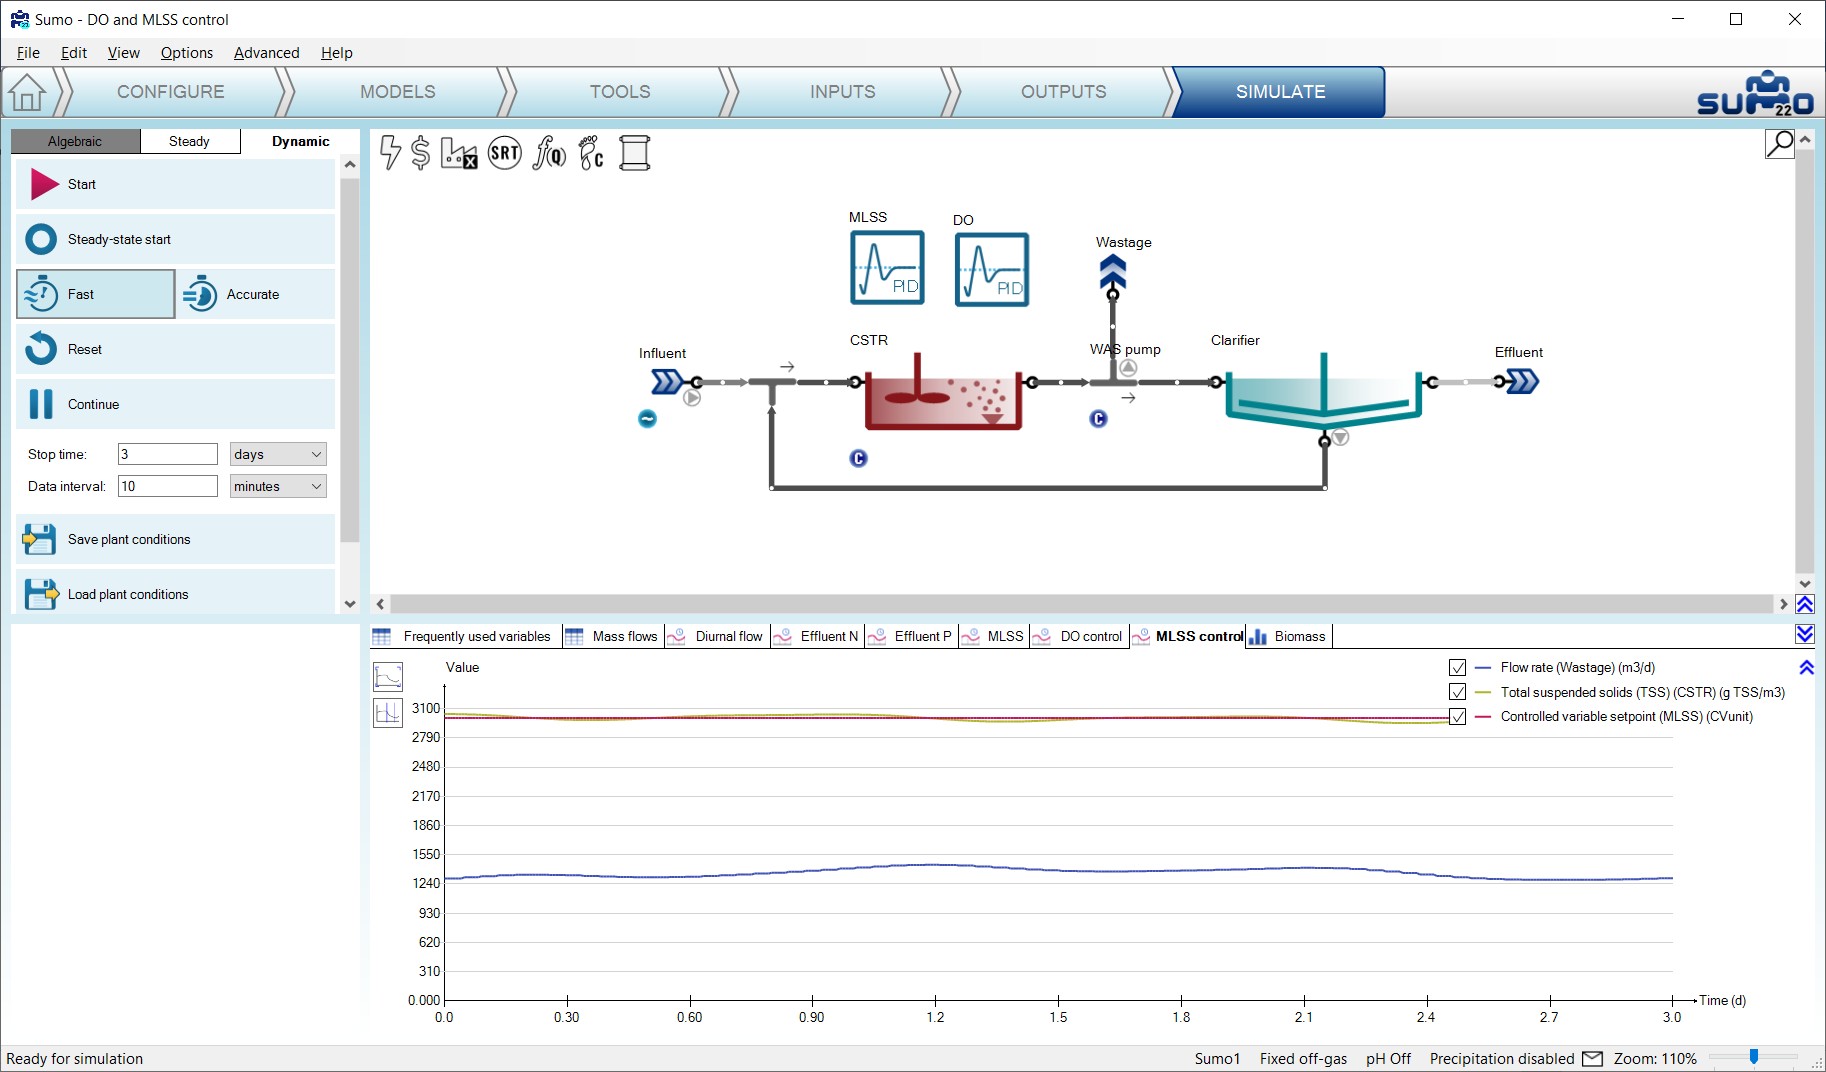Go to the CONFIGURE step
This screenshot has height=1072, width=1826.
click(170, 92)
